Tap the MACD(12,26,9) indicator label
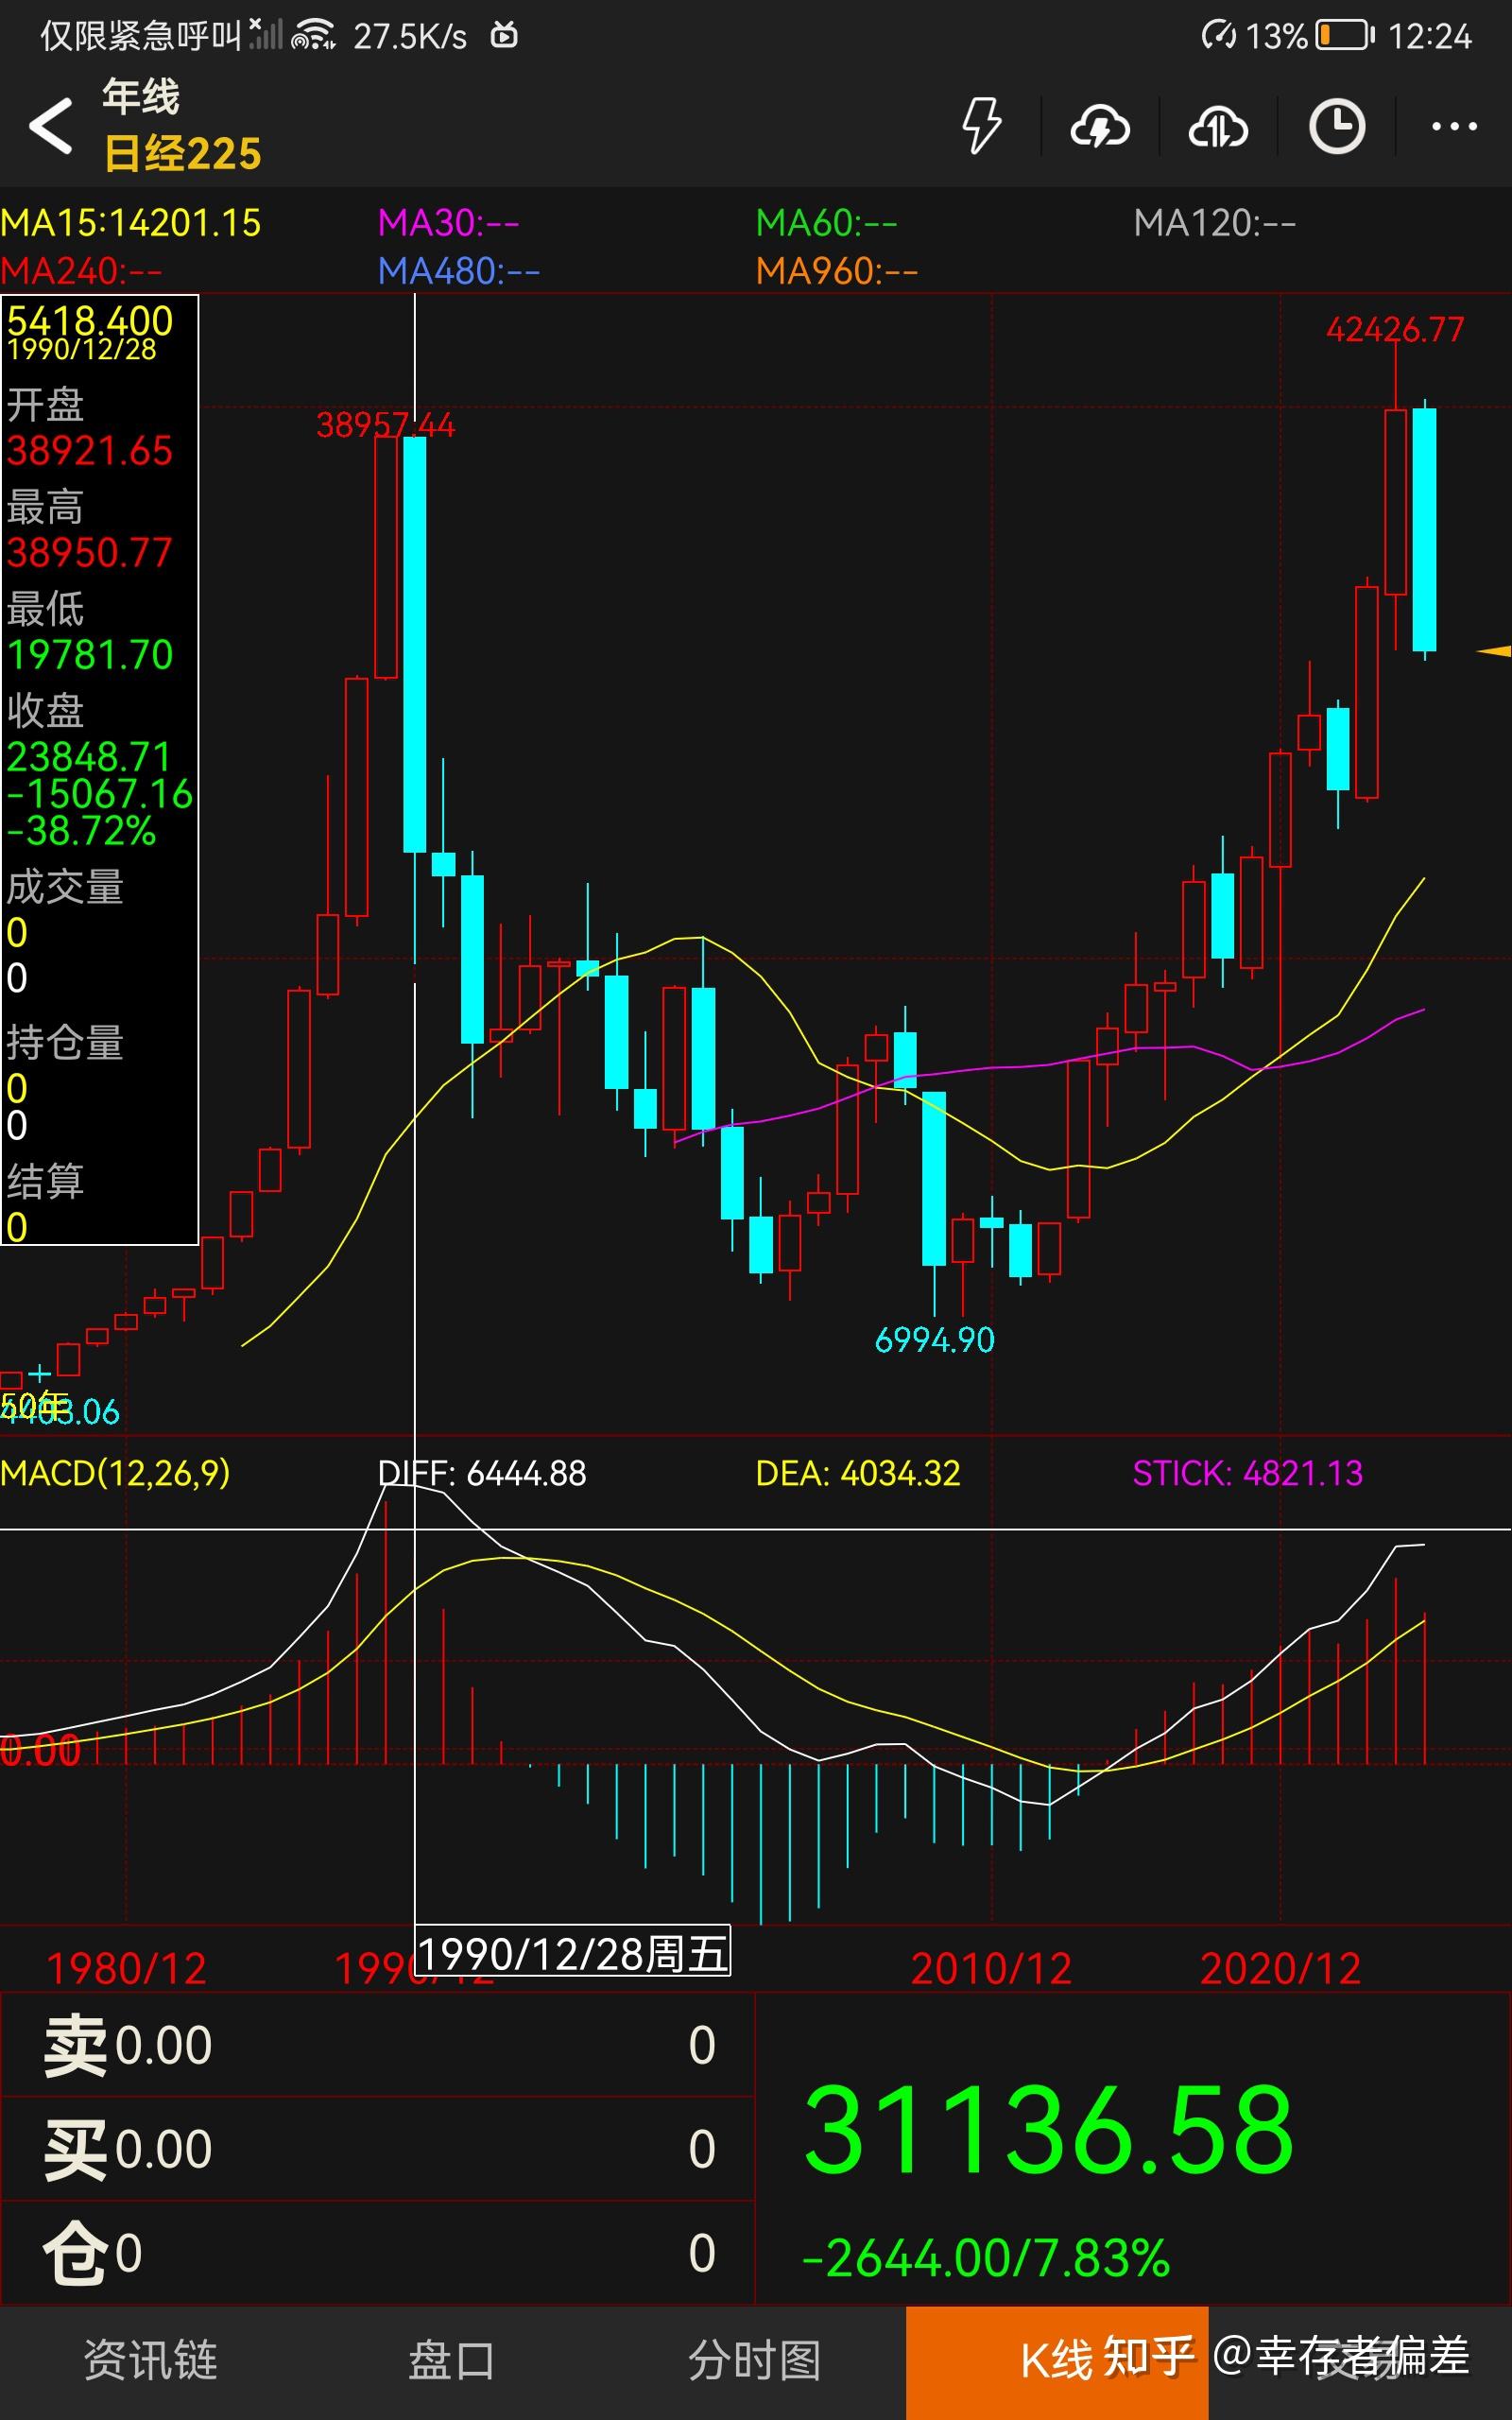Viewport: 1512px width, 2420px height. tap(115, 1473)
